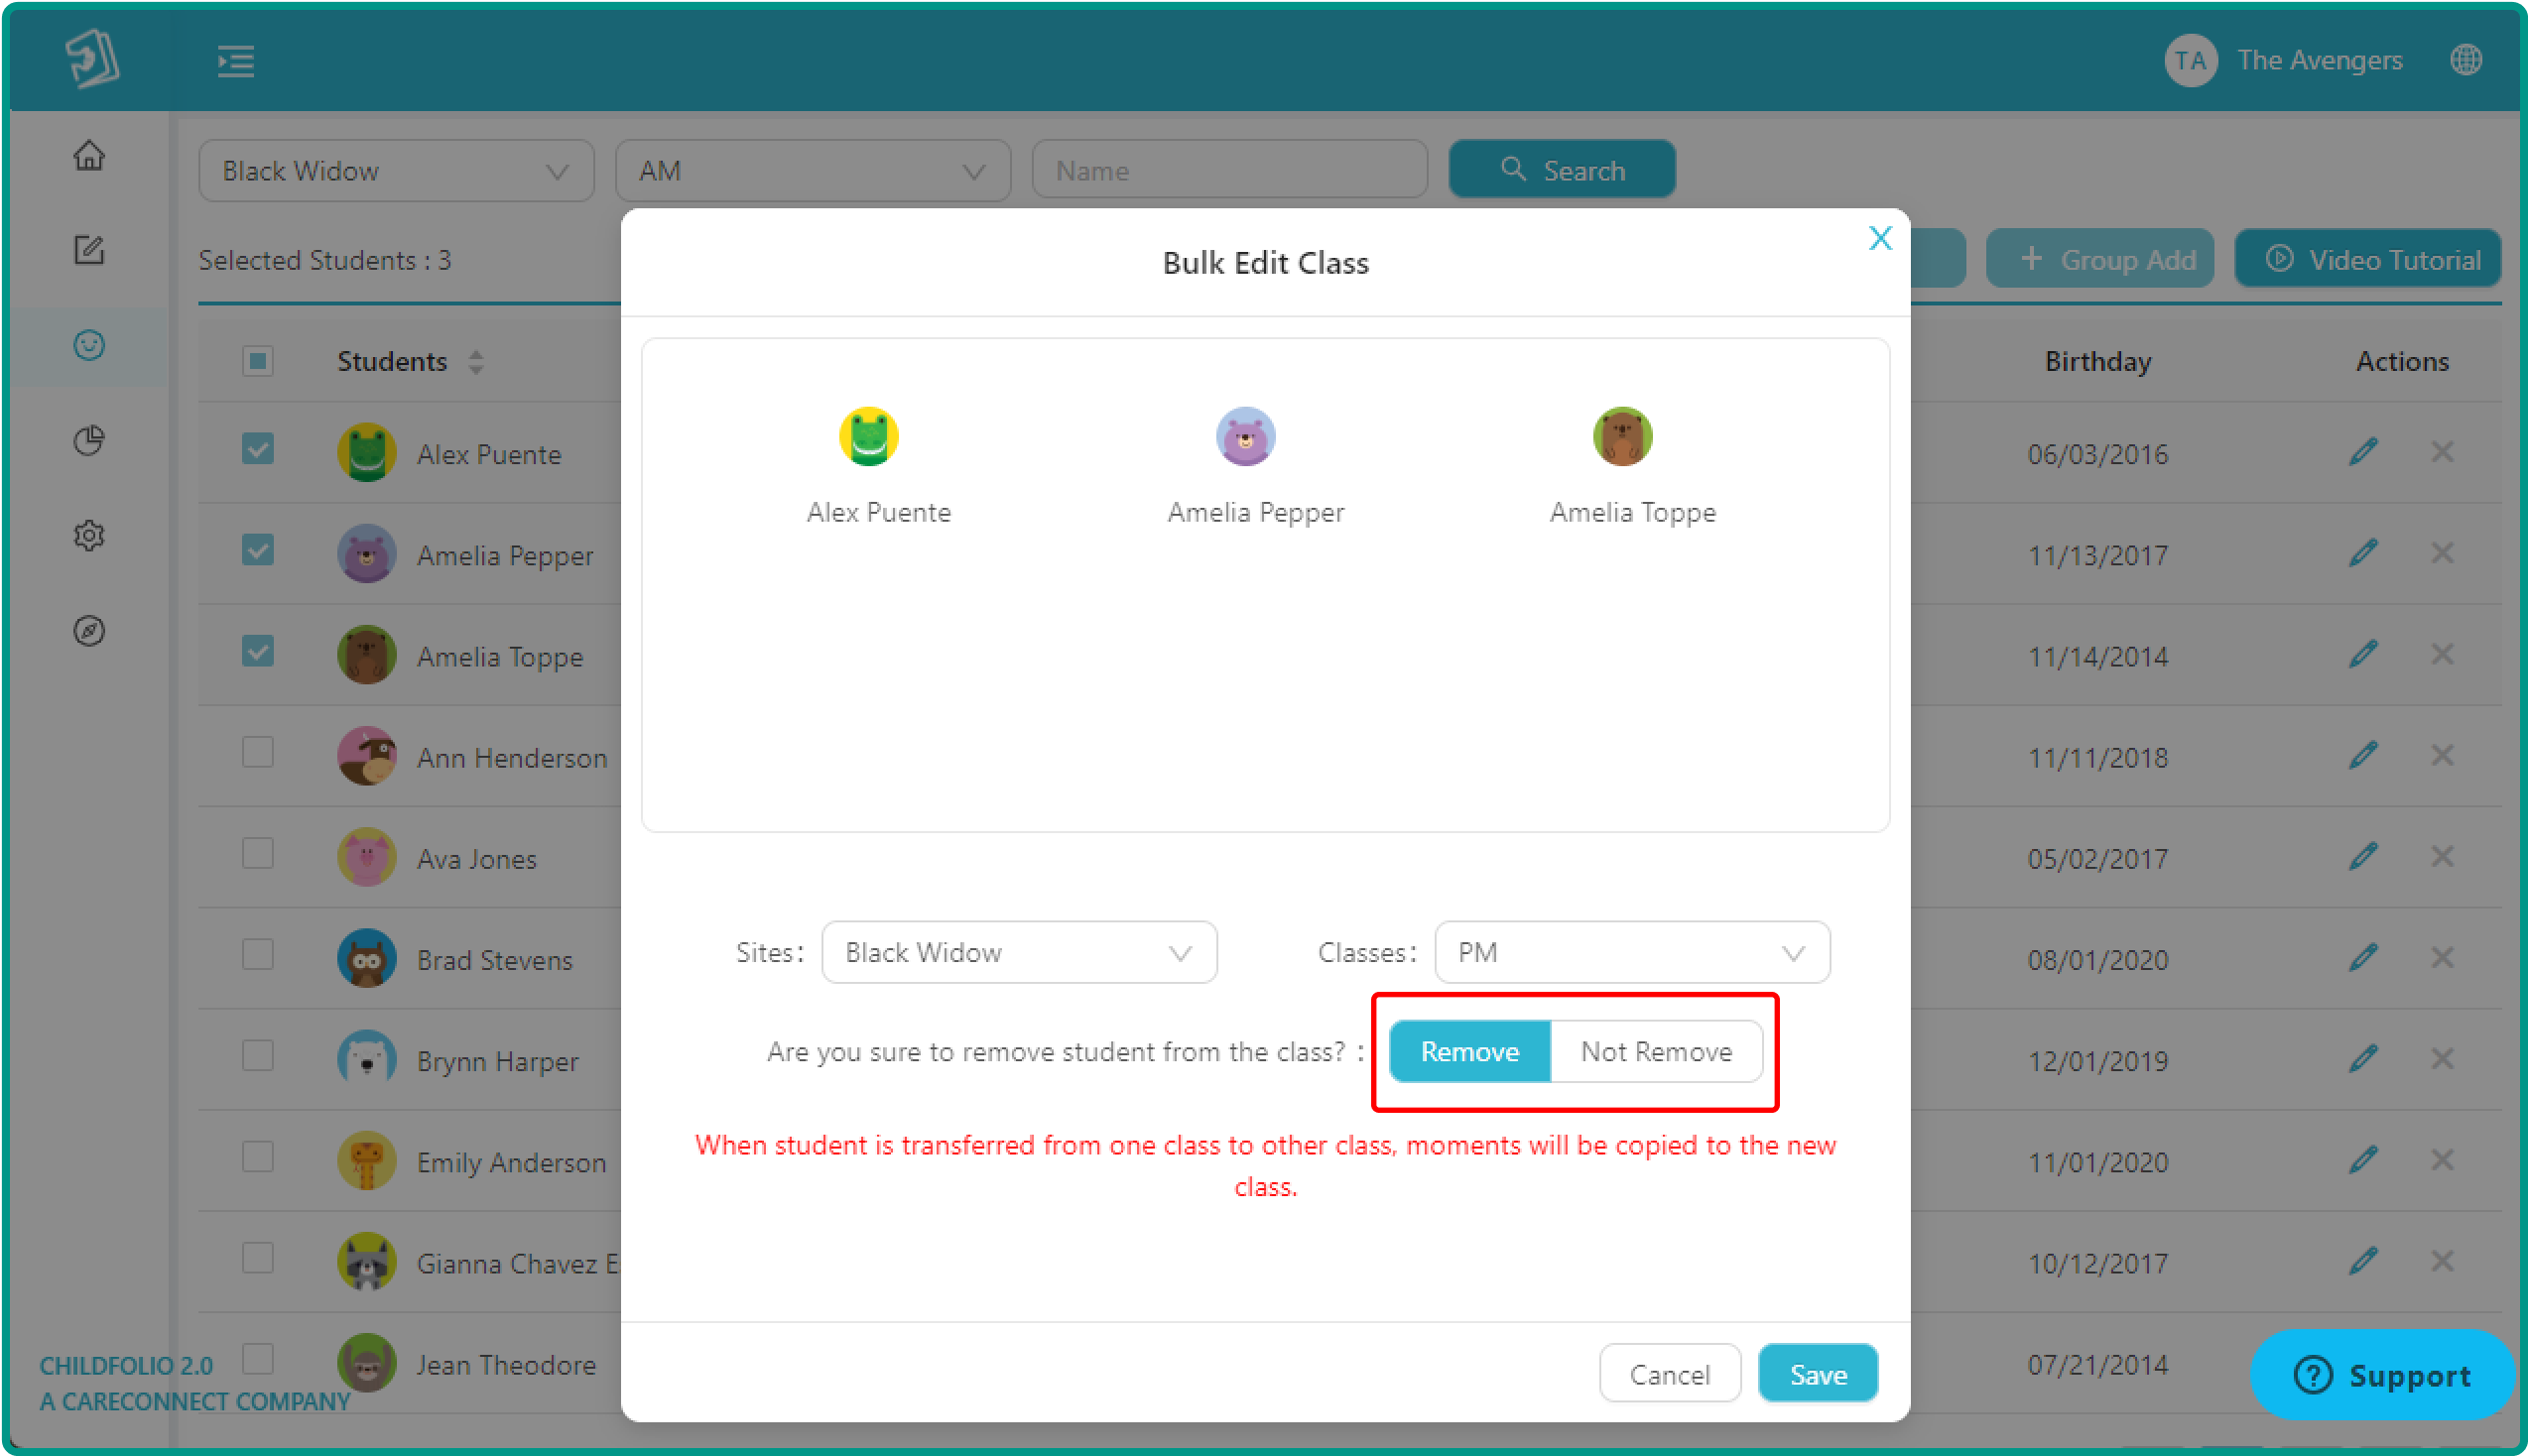Delete Alex Puente using X icon

tap(2442, 452)
